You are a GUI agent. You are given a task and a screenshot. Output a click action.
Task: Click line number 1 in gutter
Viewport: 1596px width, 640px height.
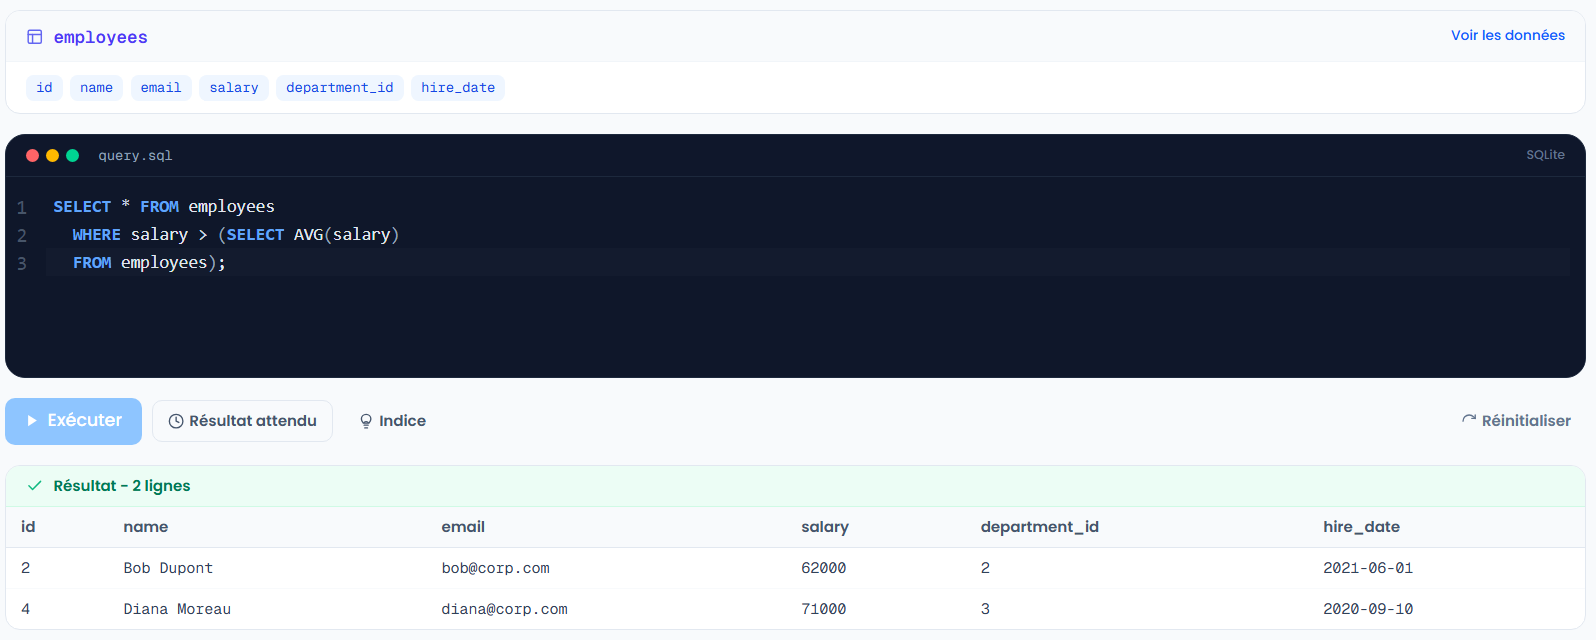click(x=22, y=208)
